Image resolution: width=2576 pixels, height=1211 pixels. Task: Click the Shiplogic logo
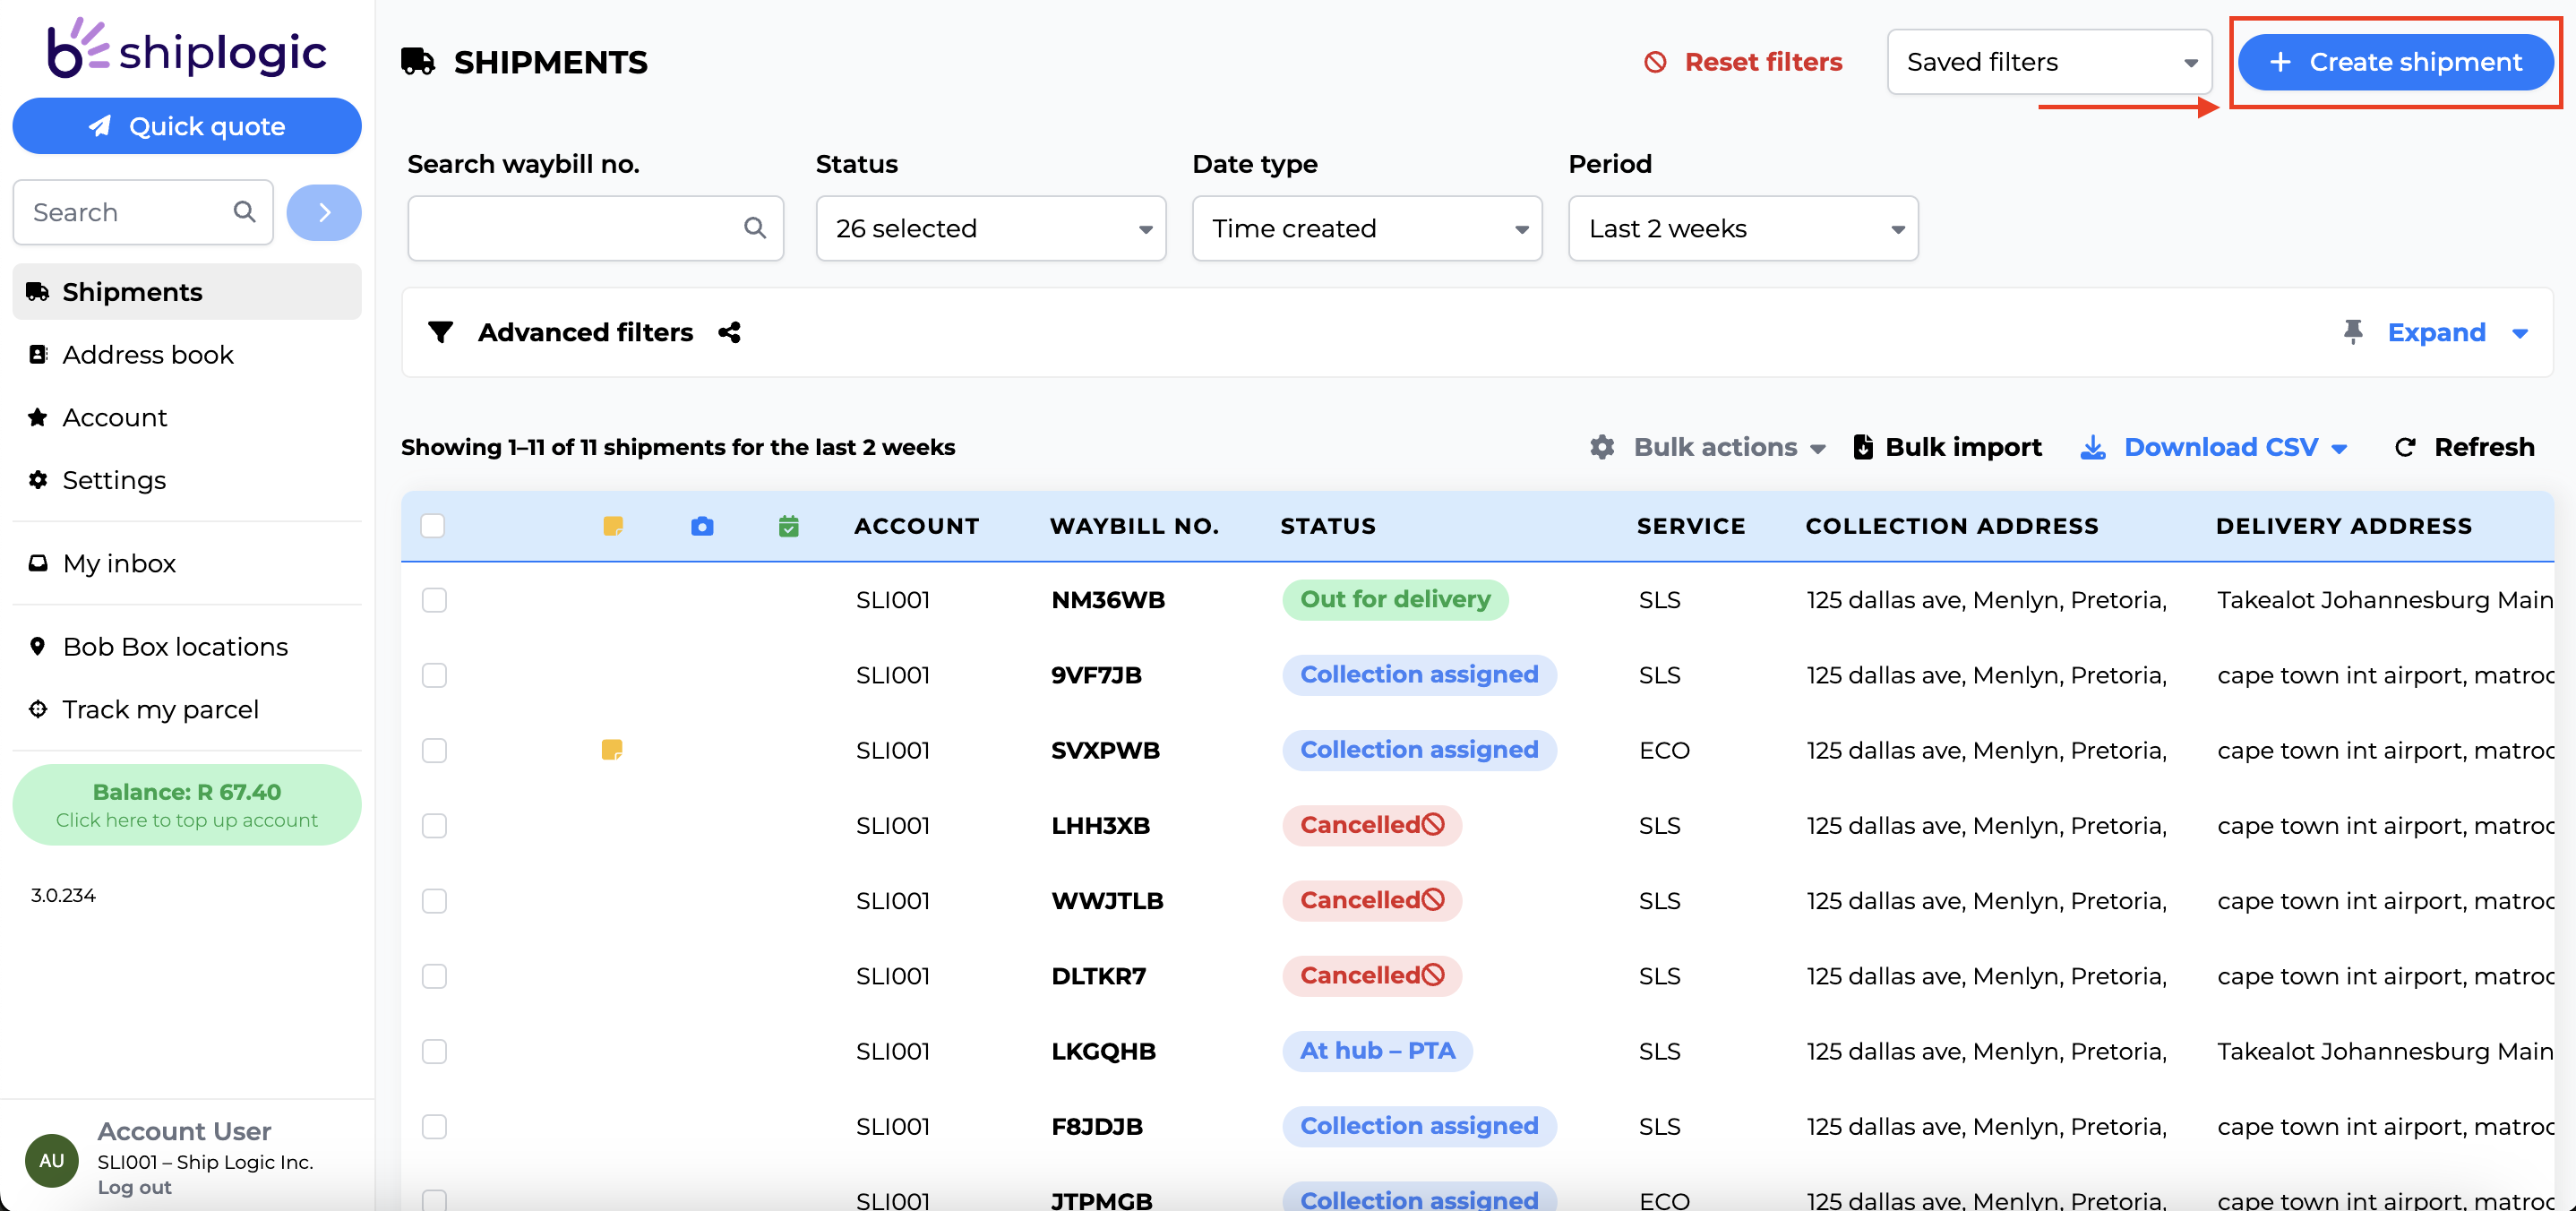(x=187, y=48)
